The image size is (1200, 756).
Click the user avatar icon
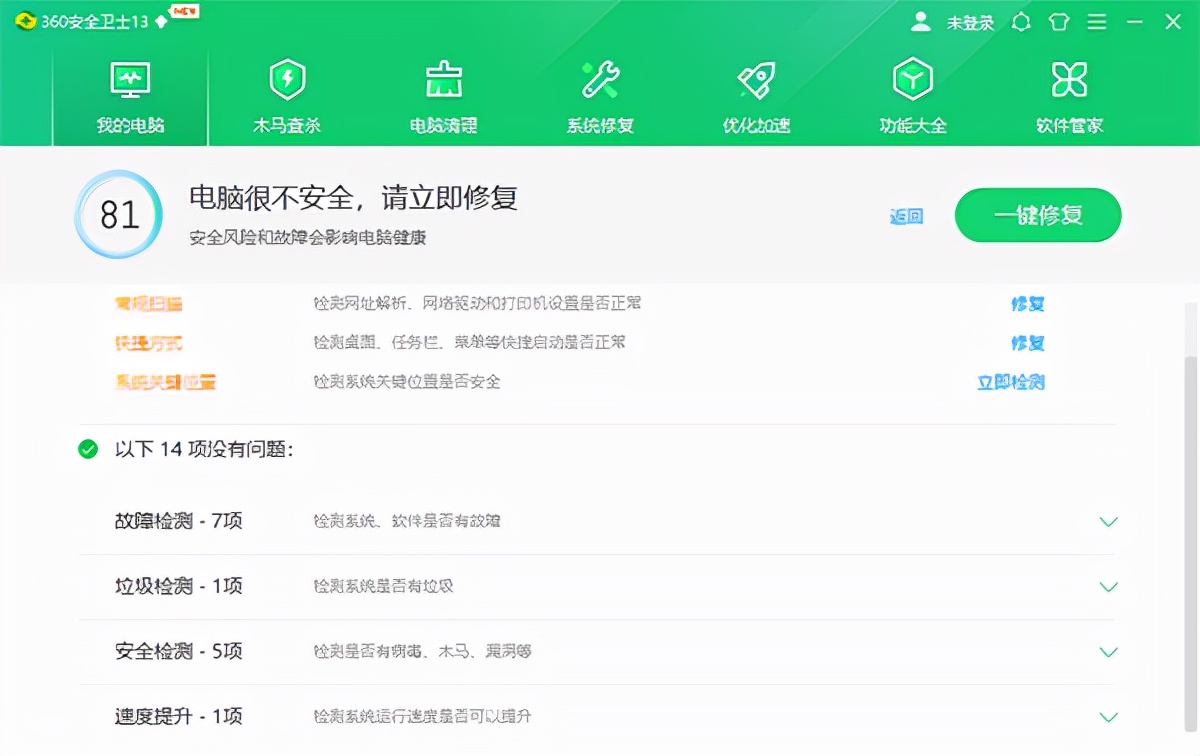(x=918, y=21)
